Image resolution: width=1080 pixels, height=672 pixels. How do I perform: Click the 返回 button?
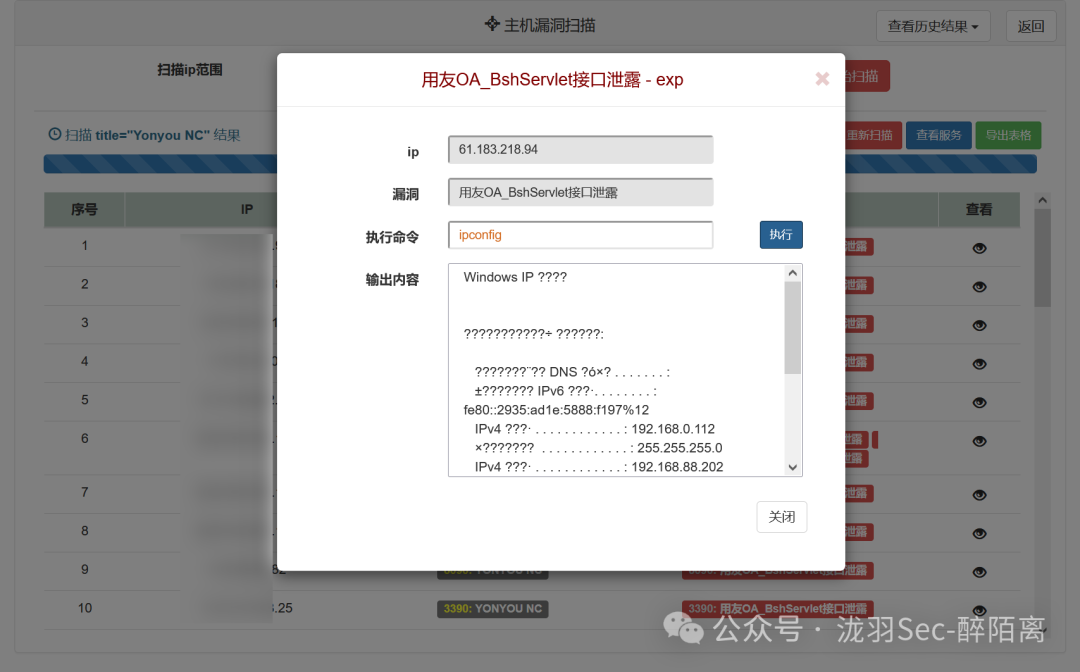(x=1031, y=26)
